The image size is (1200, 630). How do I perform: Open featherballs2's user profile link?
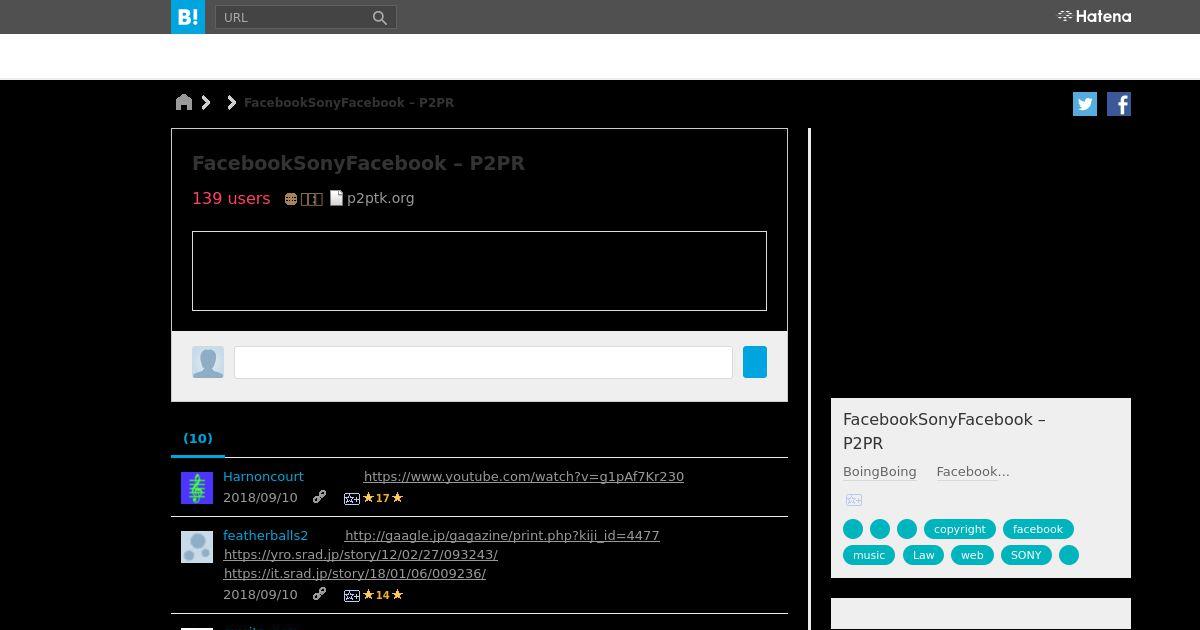point(265,535)
